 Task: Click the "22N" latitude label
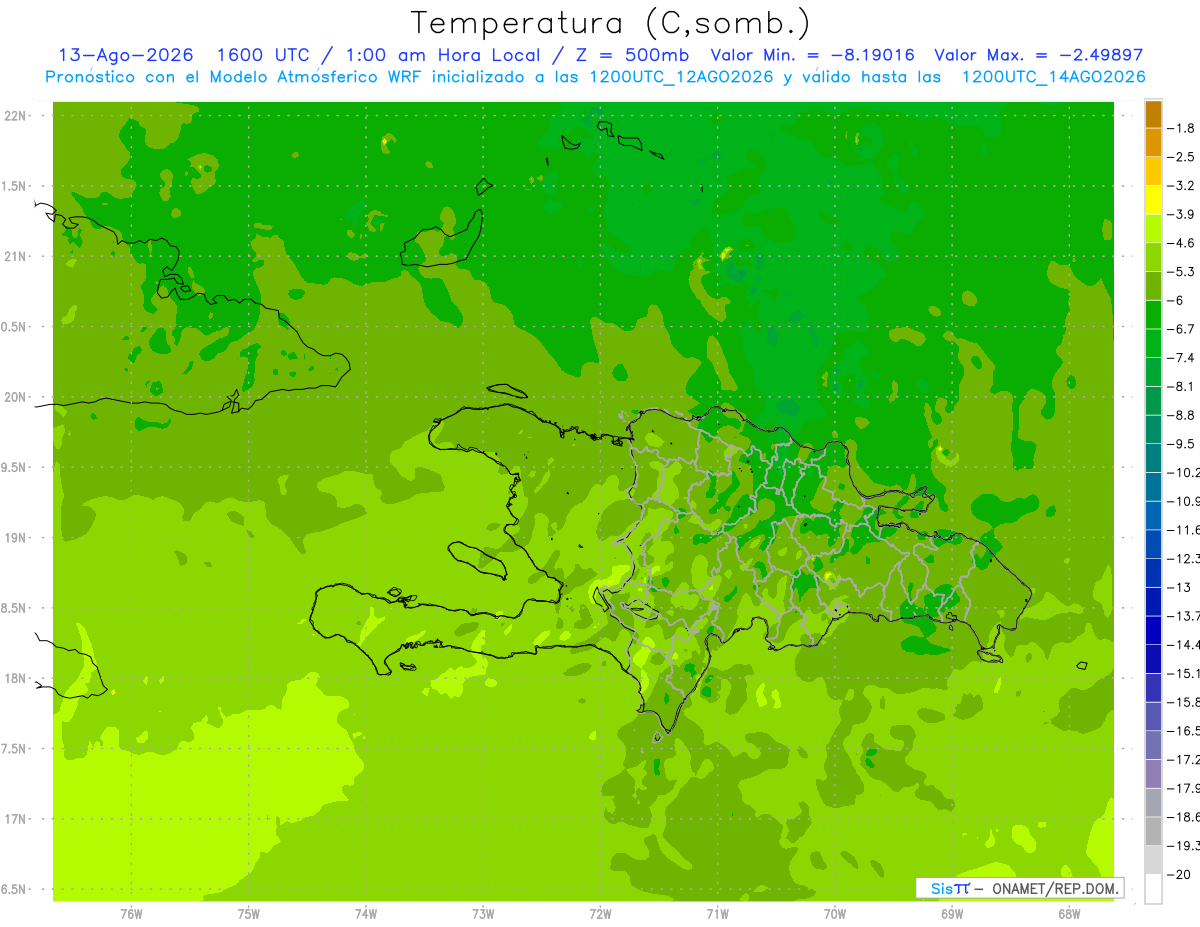pyautogui.click(x=17, y=115)
